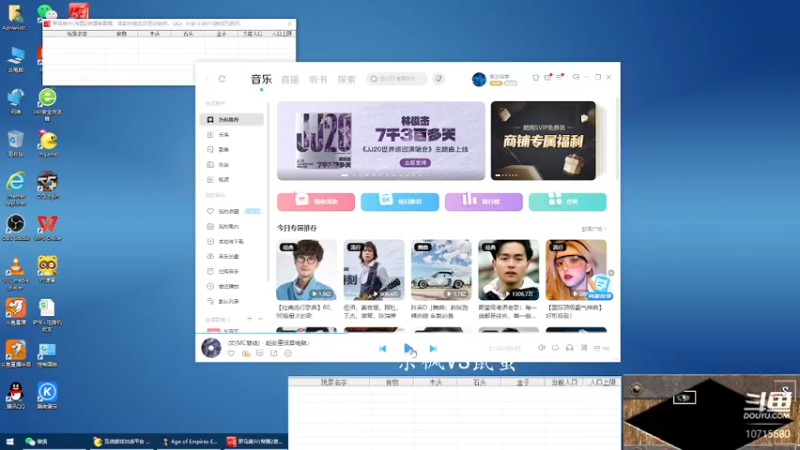Open the 国际顶级霸气神曲 playlist cover
800x450 pixels.
576,270
